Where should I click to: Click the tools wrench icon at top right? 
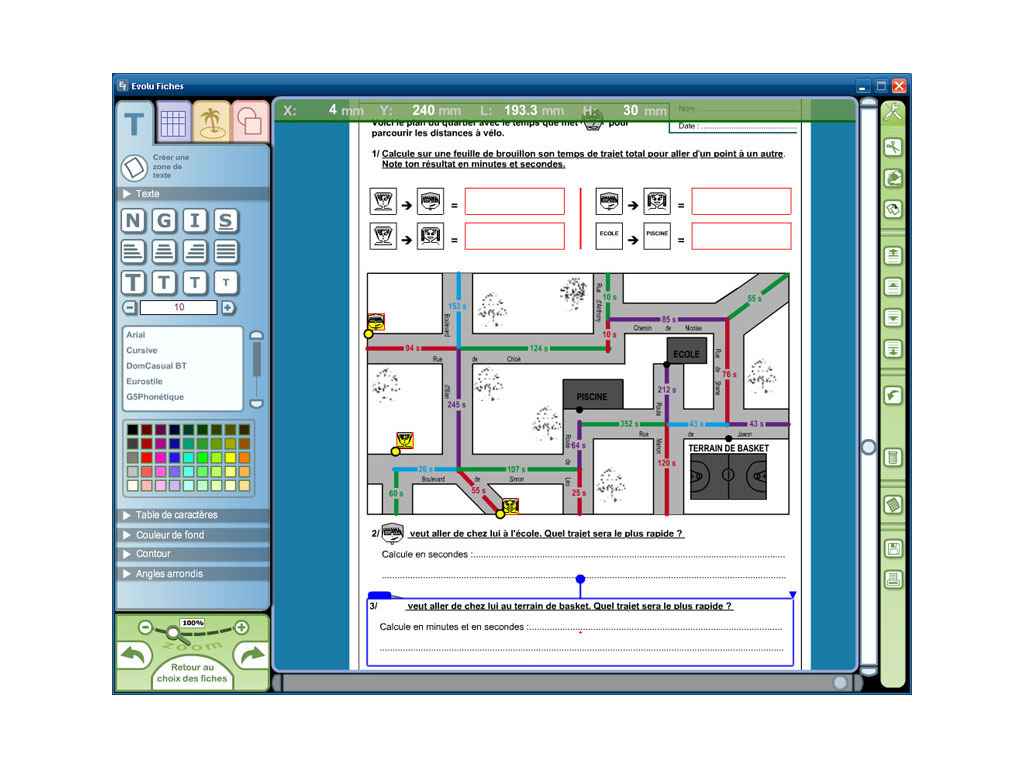pos(893,112)
